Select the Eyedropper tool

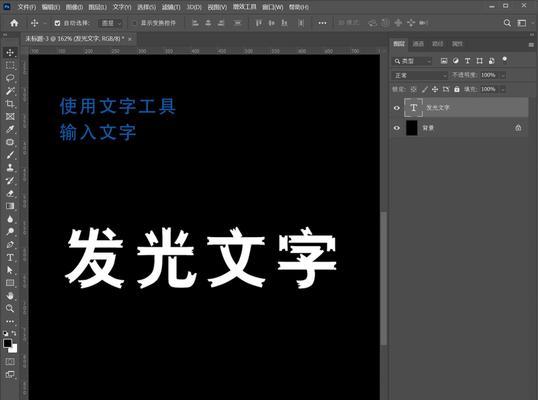pos(10,129)
